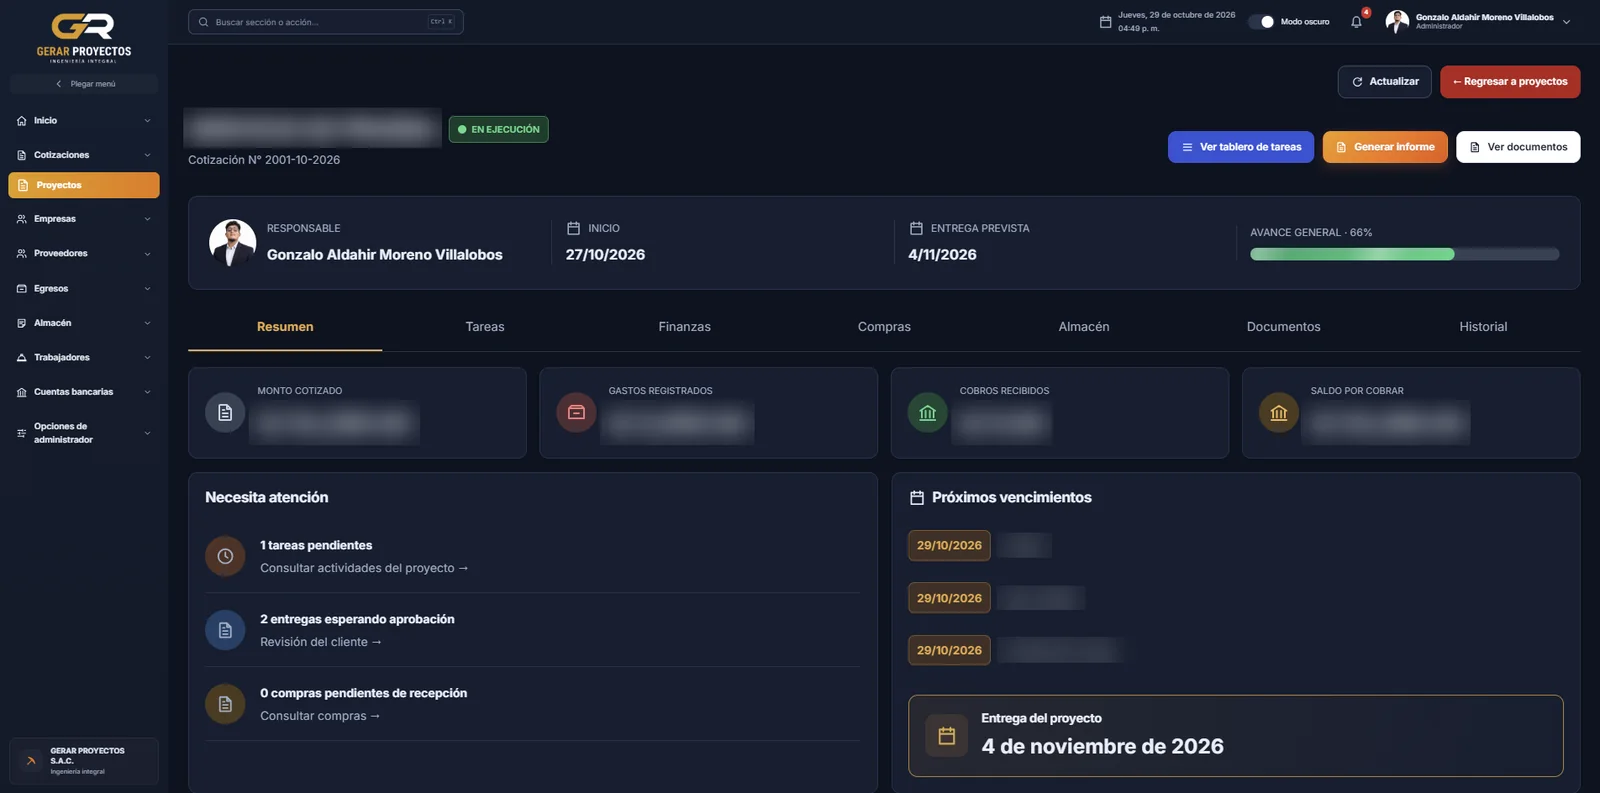Open the Proyectos sidebar menu item
The image size is (1600, 793).
tap(84, 185)
